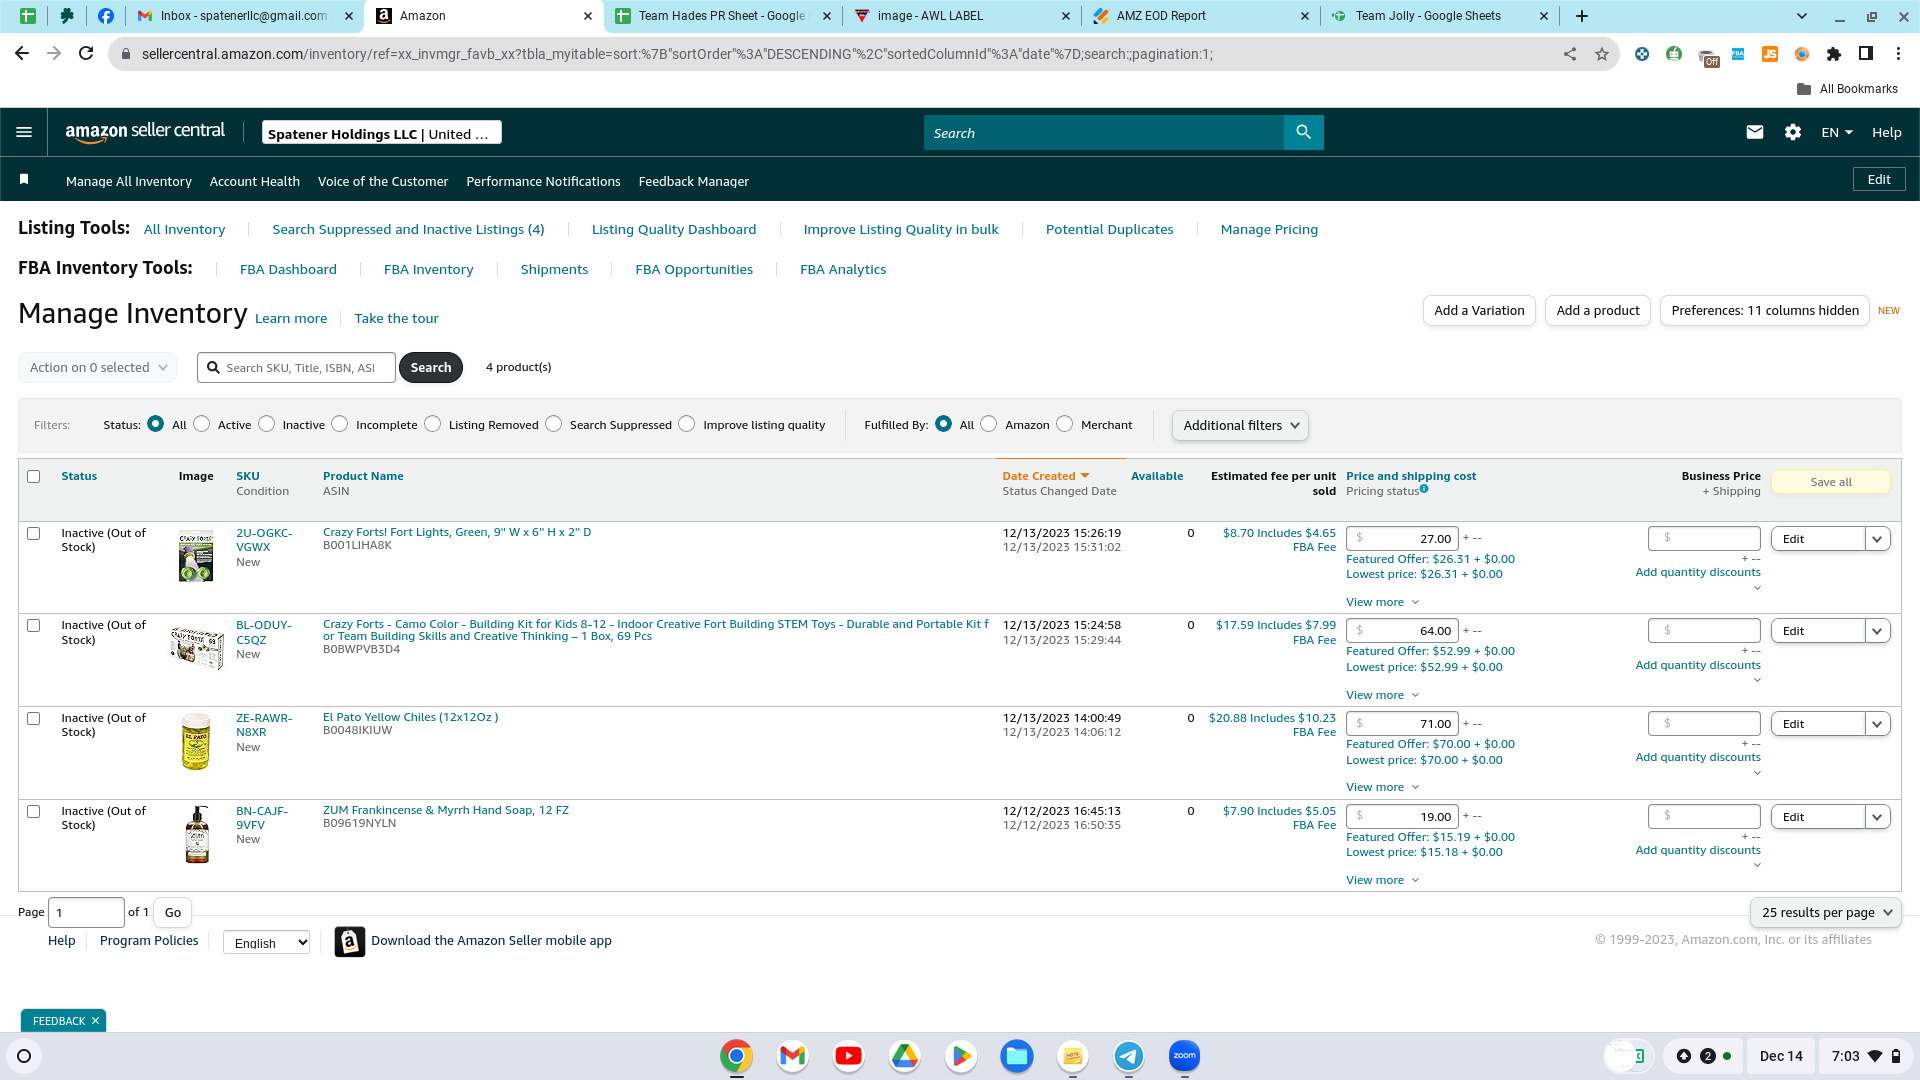Share this page via share icon

click(1570, 54)
